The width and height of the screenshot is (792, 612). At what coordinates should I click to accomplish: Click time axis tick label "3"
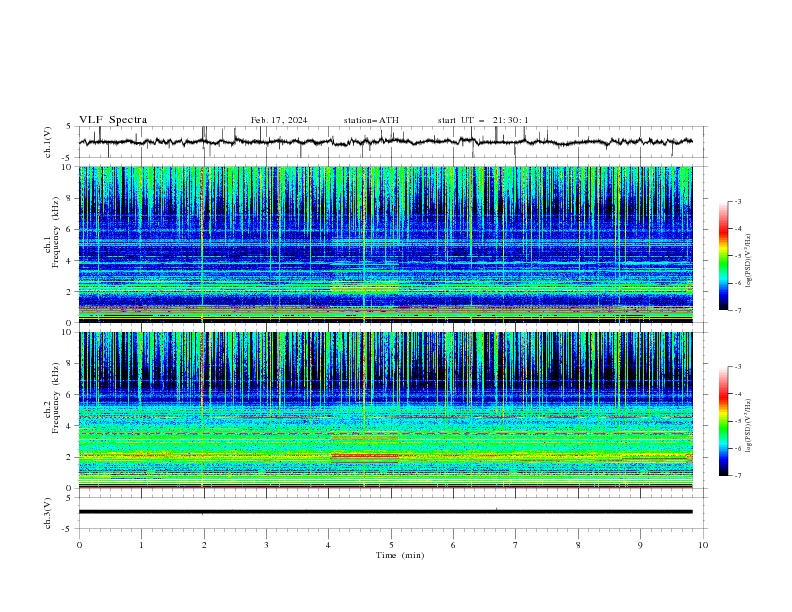click(266, 545)
